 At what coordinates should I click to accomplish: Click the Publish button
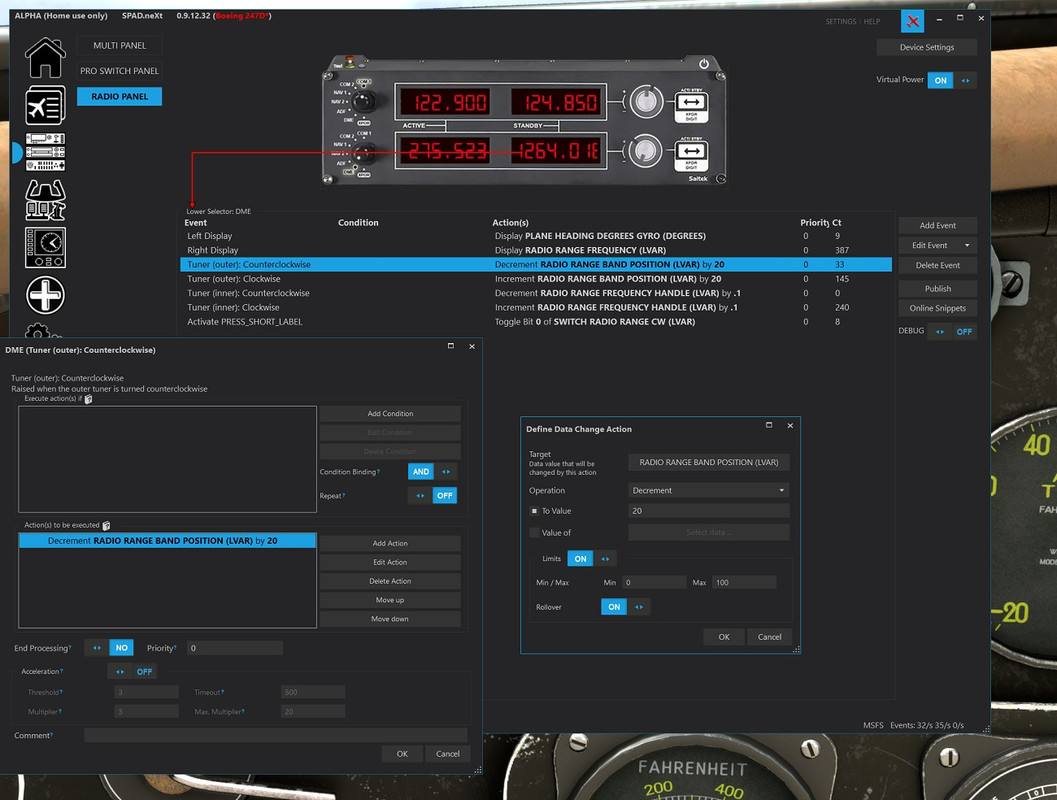pyautogui.click(x=938, y=288)
